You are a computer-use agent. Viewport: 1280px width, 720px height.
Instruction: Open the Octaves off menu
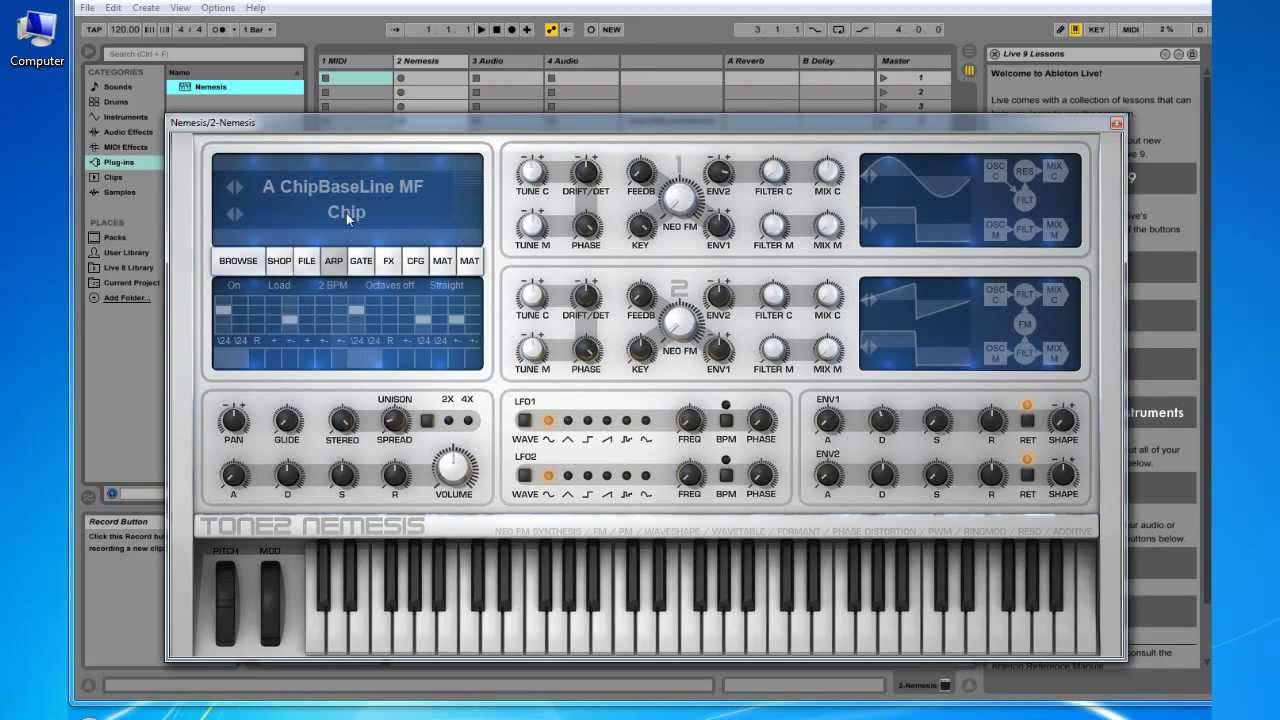point(390,285)
